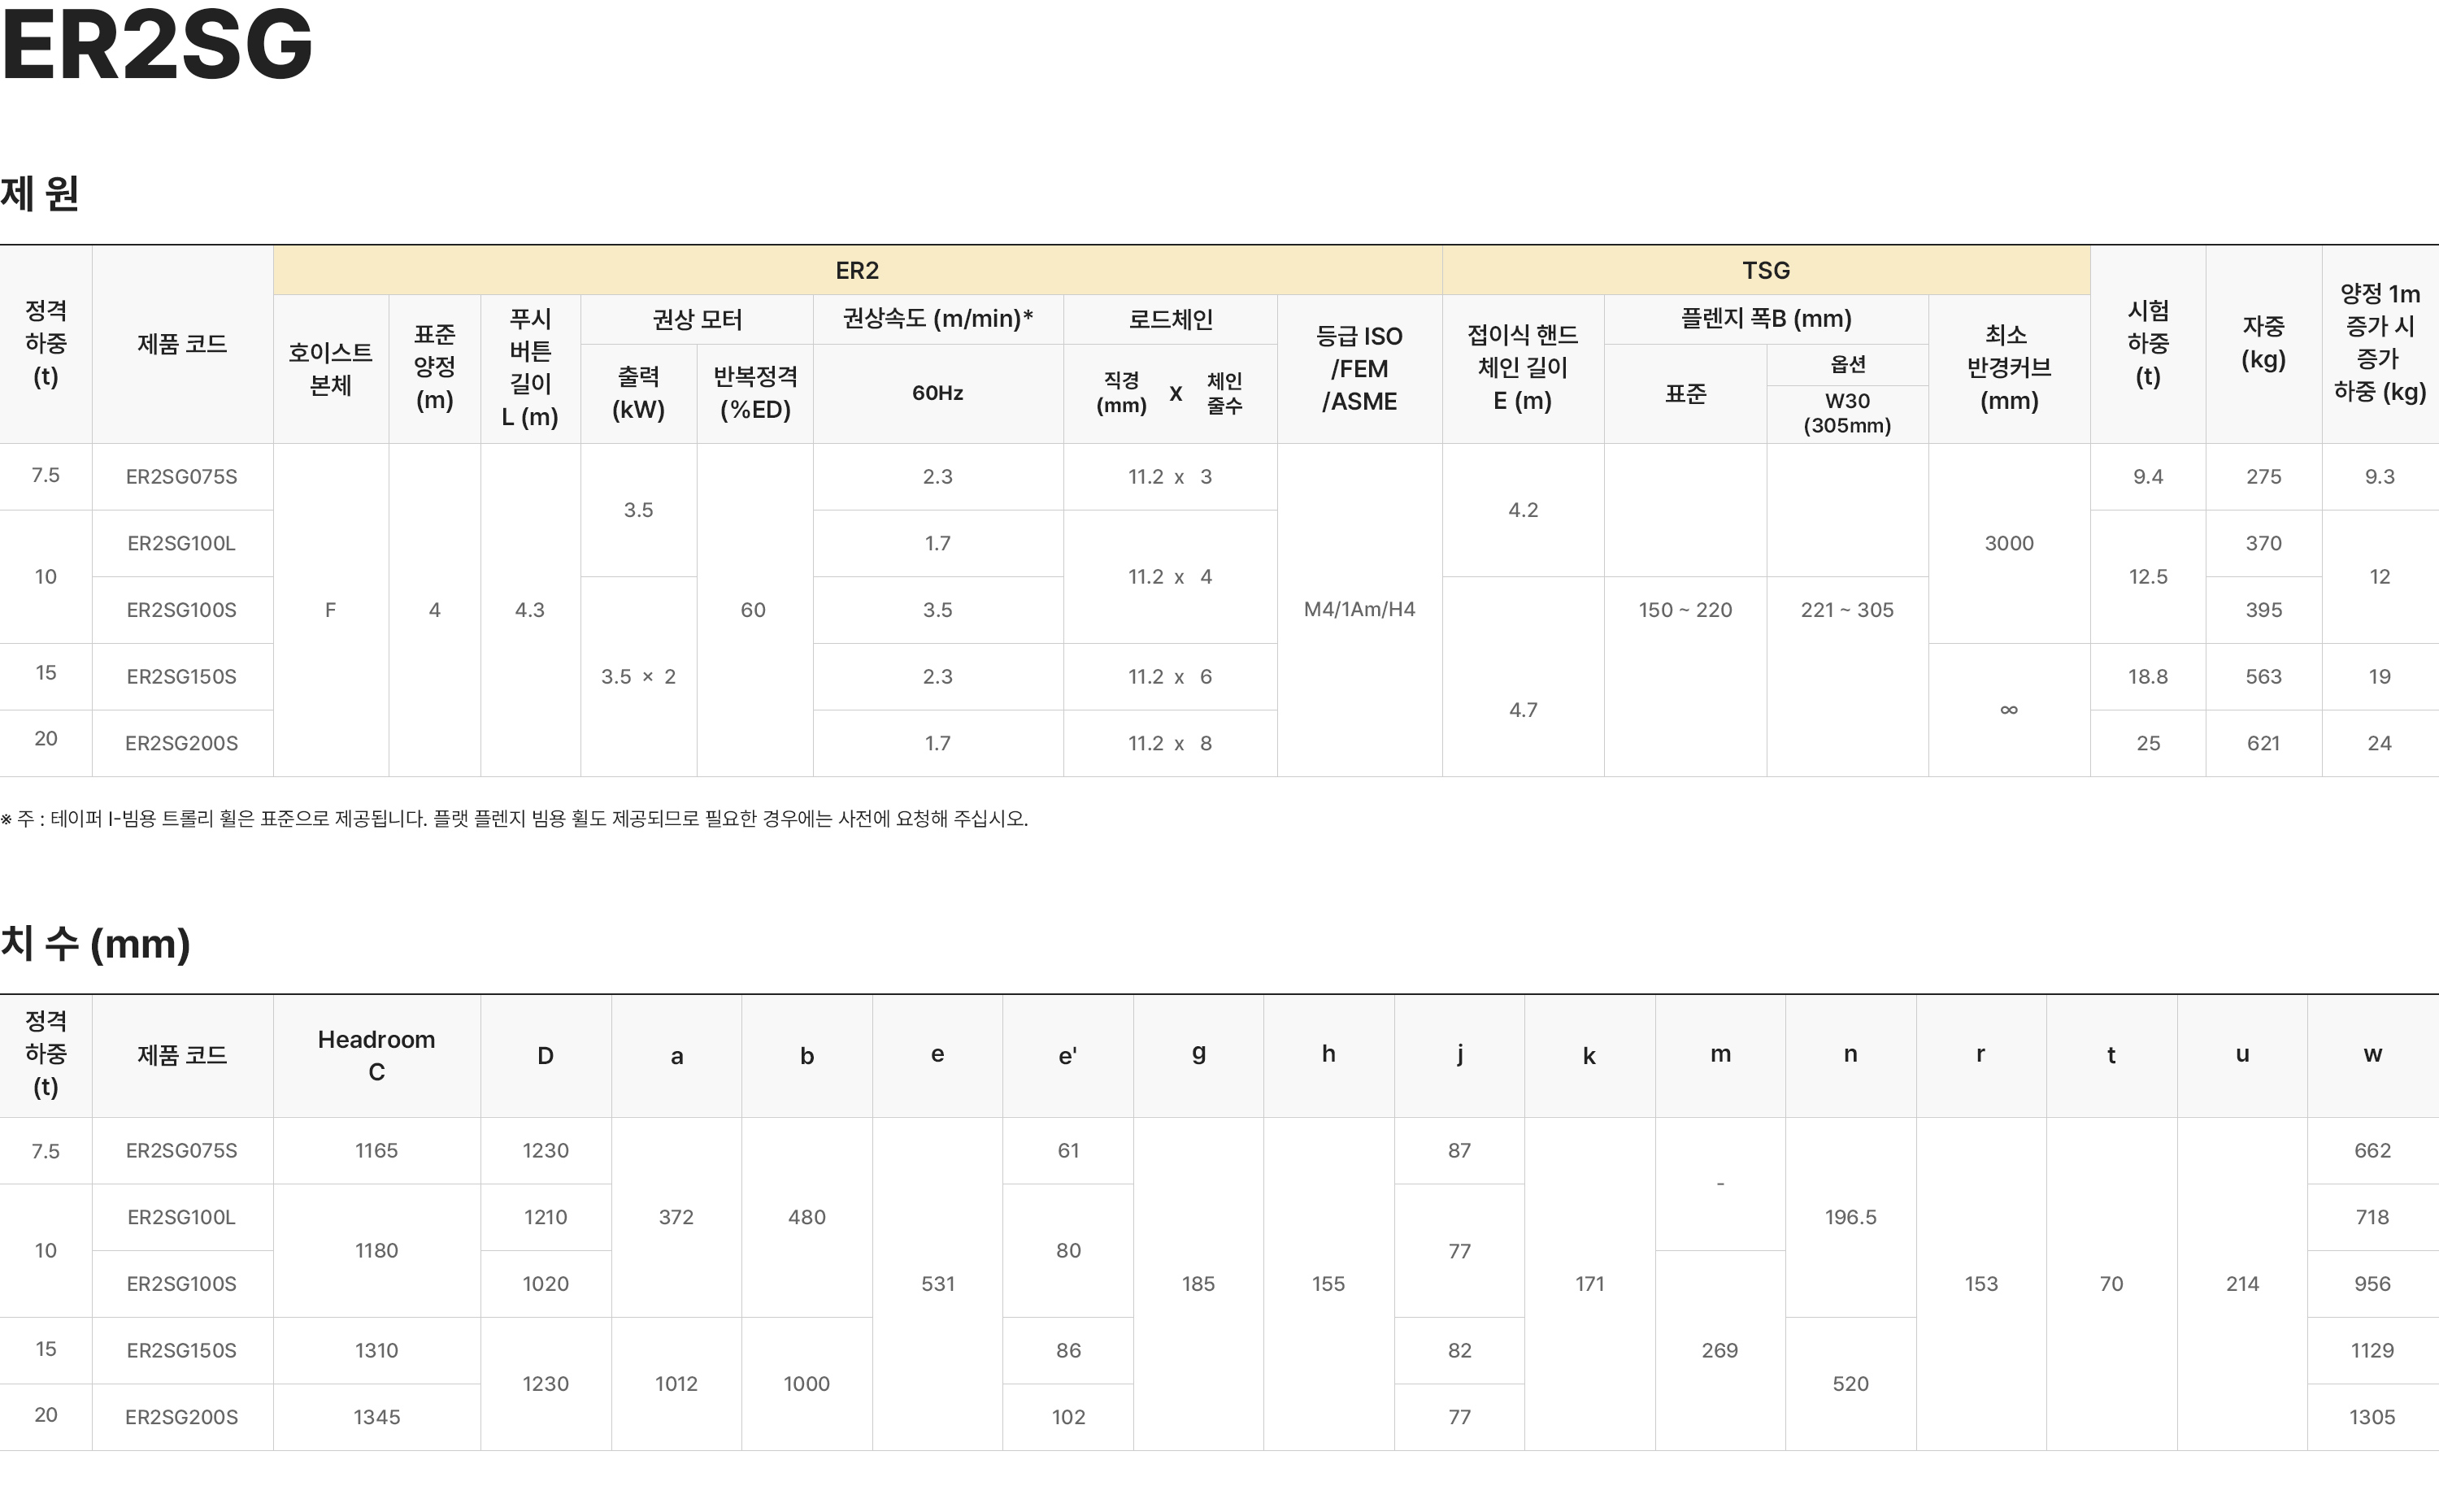Click ER2SG150S in the dimensions table
2439x1512 pixels.
181,1351
